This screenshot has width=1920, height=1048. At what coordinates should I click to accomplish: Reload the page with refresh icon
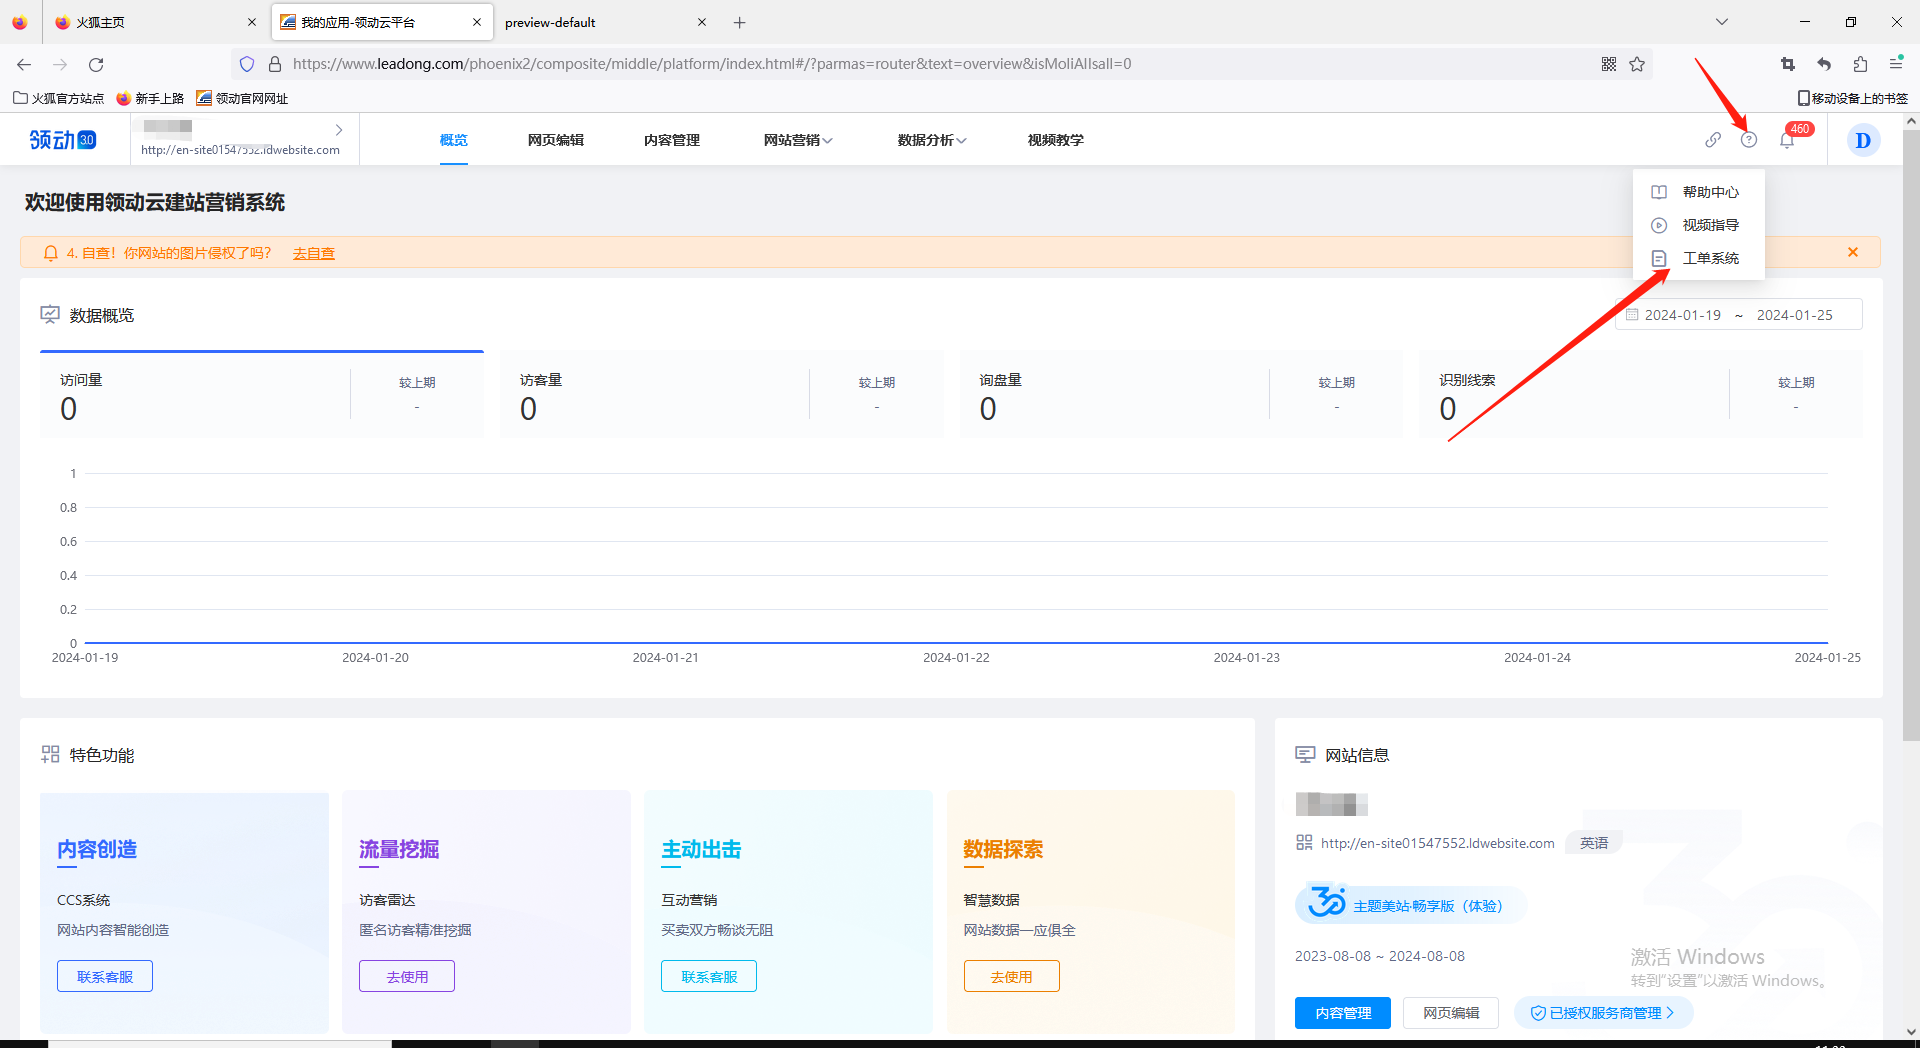point(96,64)
